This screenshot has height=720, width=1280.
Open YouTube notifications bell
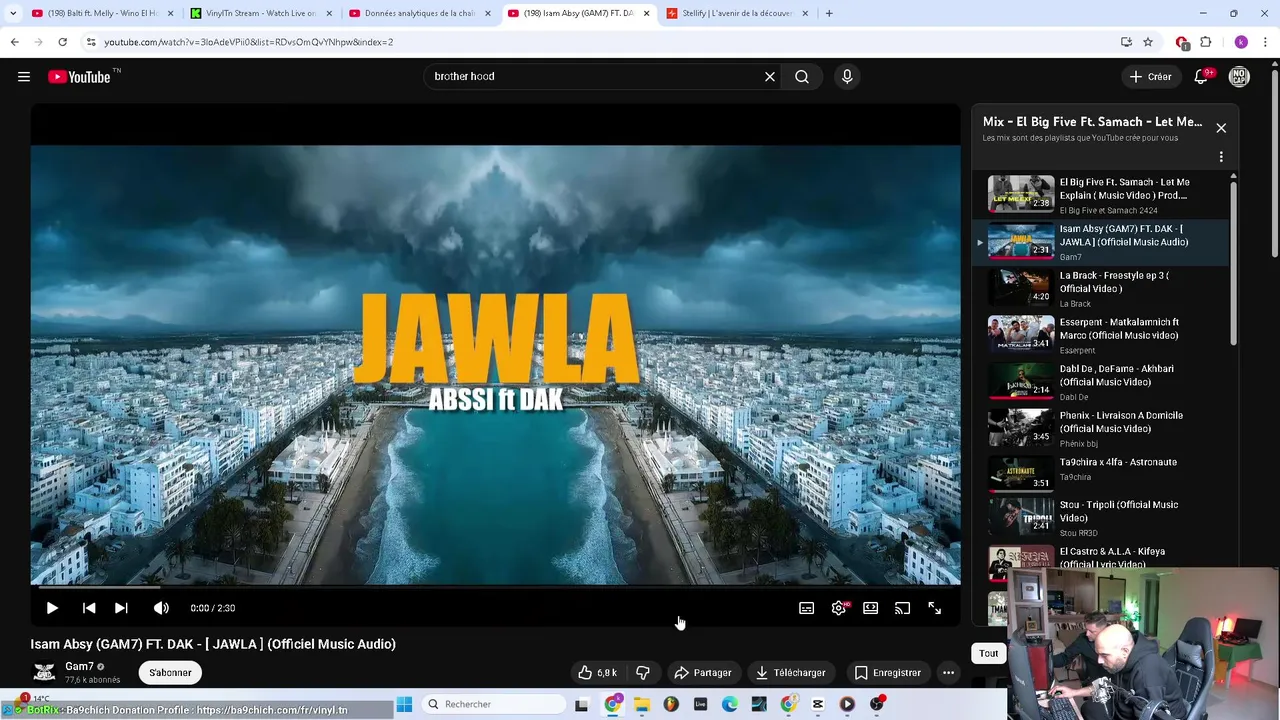(x=1202, y=77)
